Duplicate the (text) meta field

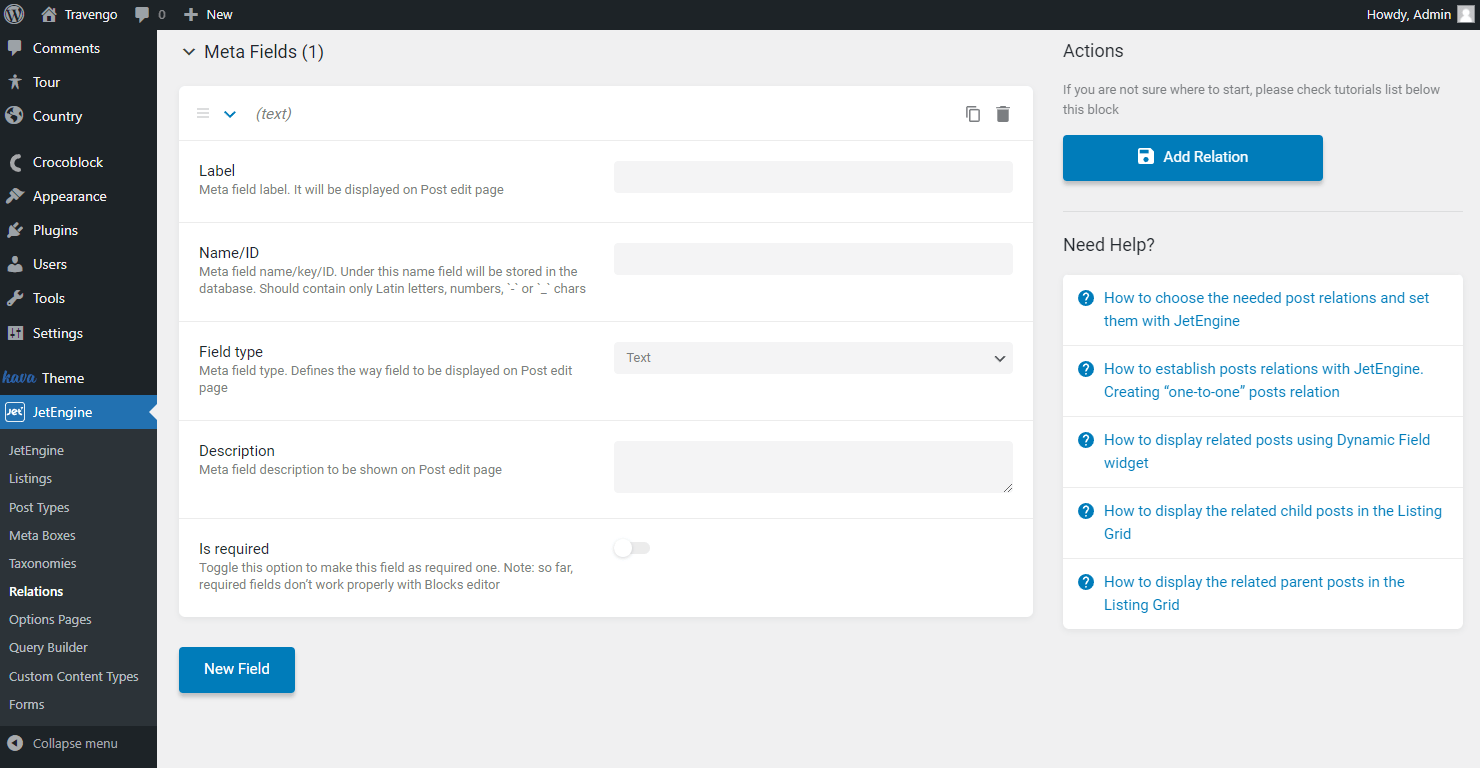[973, 114]
